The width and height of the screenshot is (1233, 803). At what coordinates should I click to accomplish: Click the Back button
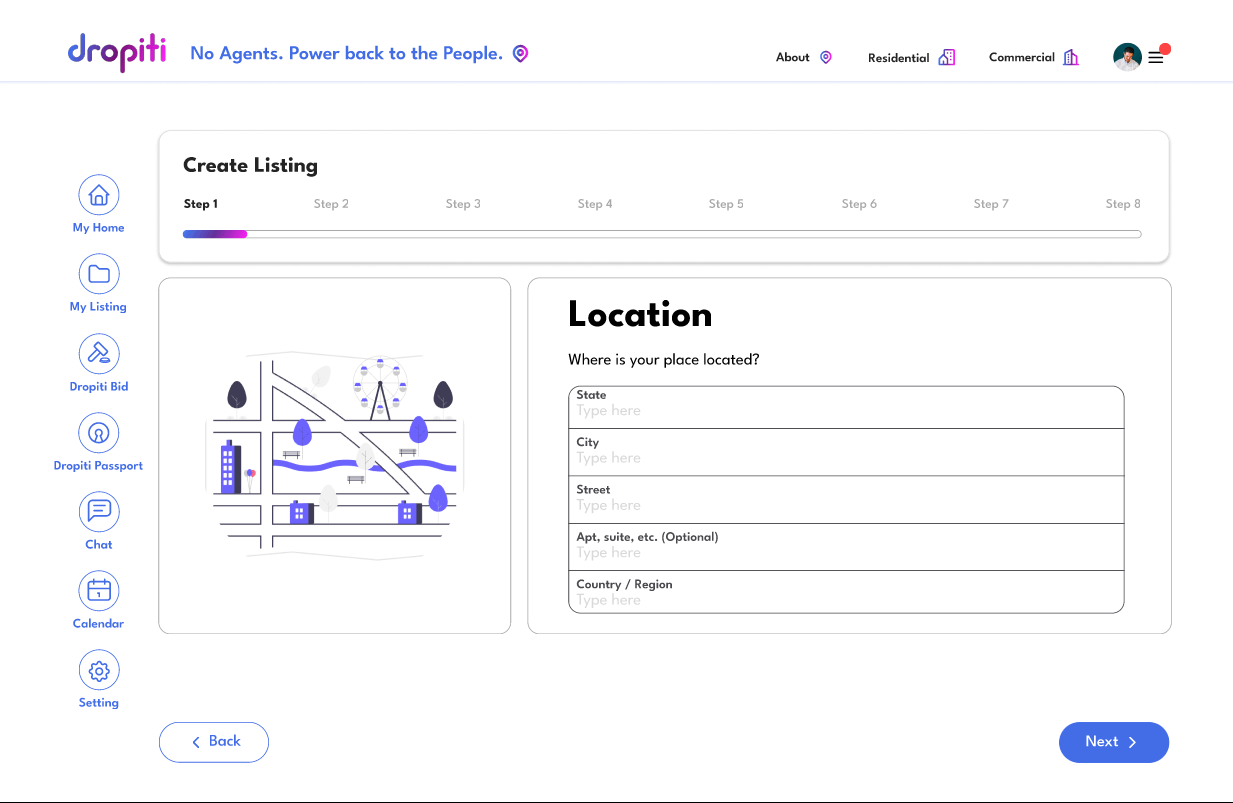coord(214,742)
